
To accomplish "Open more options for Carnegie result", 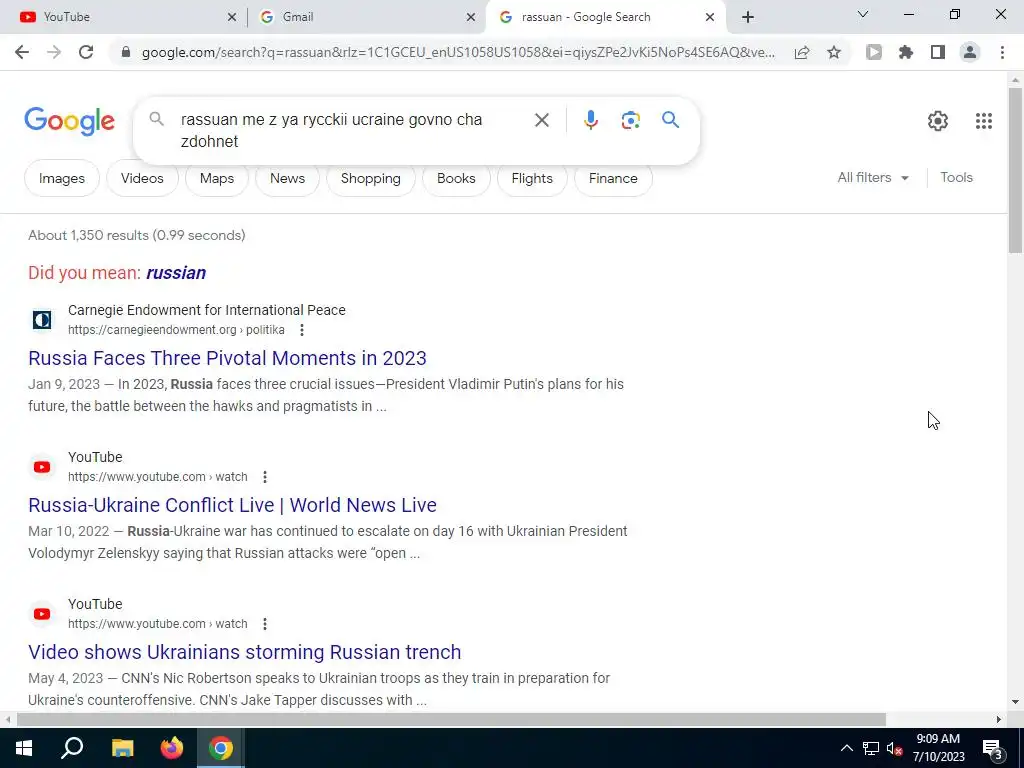I will tap(302, 330).
